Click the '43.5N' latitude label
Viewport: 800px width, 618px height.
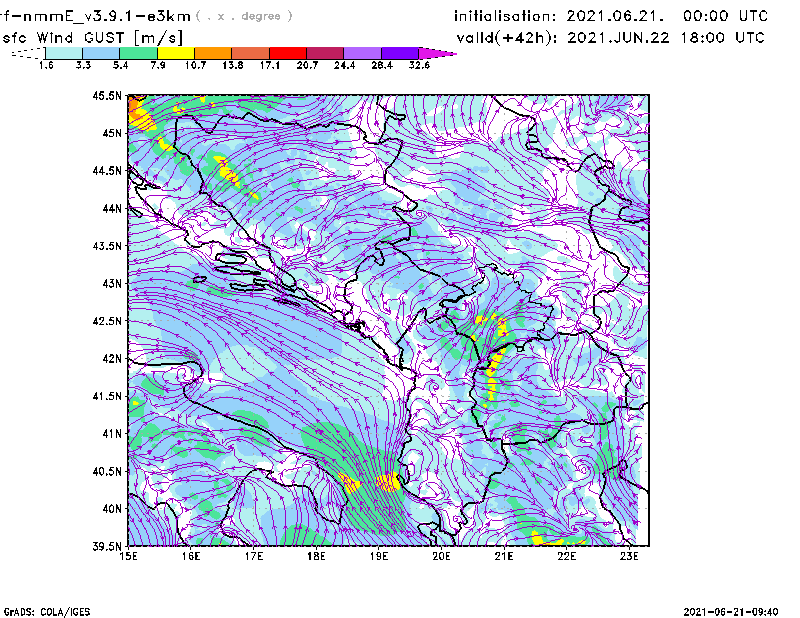click(x=107, y=245)
